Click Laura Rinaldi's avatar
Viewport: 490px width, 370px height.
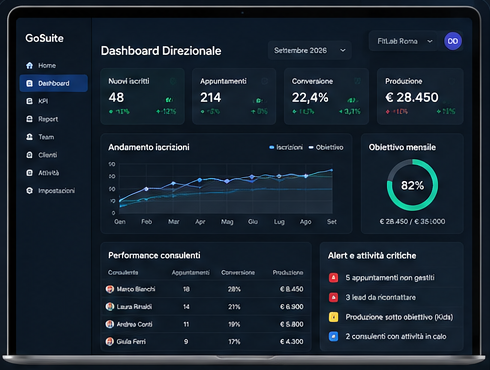[x=110, y=306]
